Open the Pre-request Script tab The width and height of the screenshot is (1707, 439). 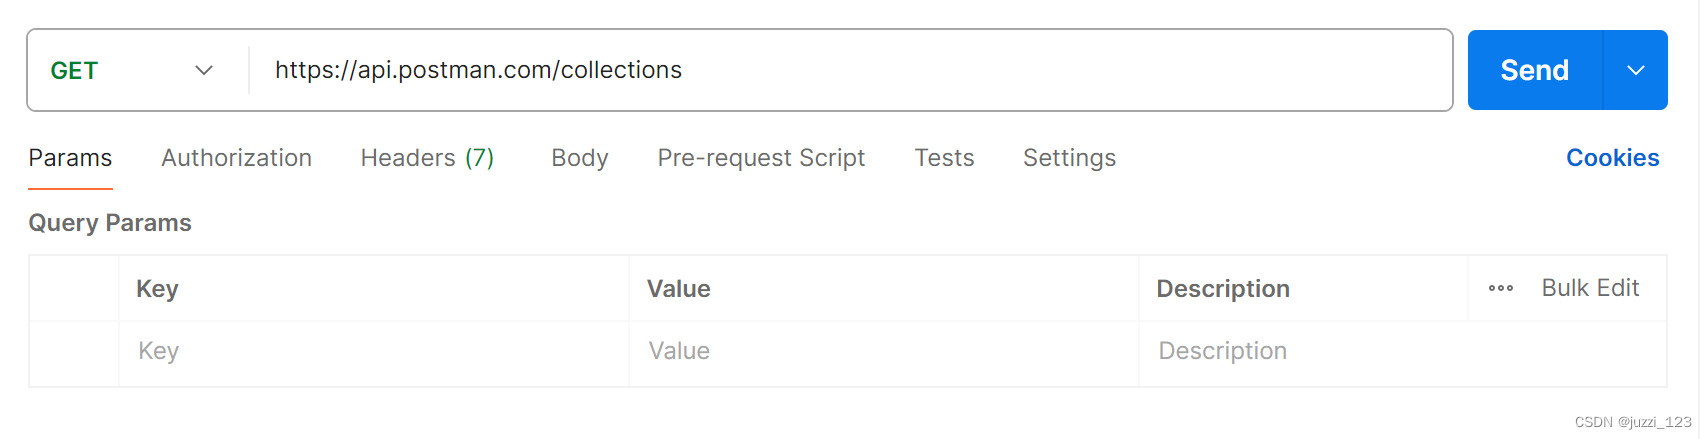tap(761, 158)
